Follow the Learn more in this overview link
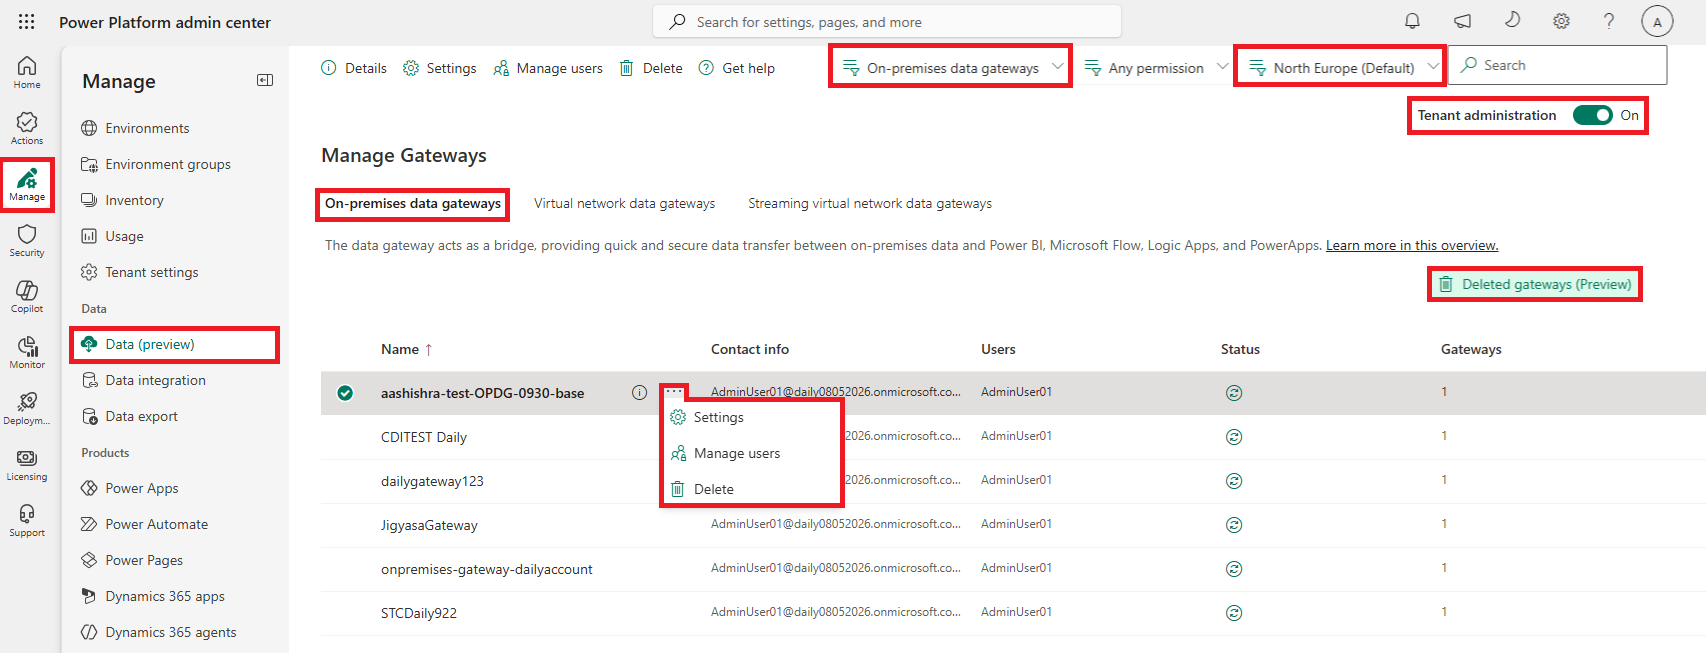 (x=1412, y=245)
